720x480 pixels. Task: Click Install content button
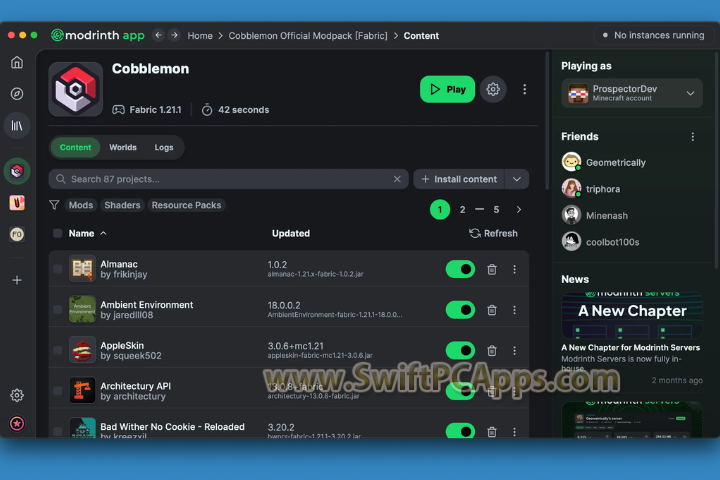click(459, 179)
